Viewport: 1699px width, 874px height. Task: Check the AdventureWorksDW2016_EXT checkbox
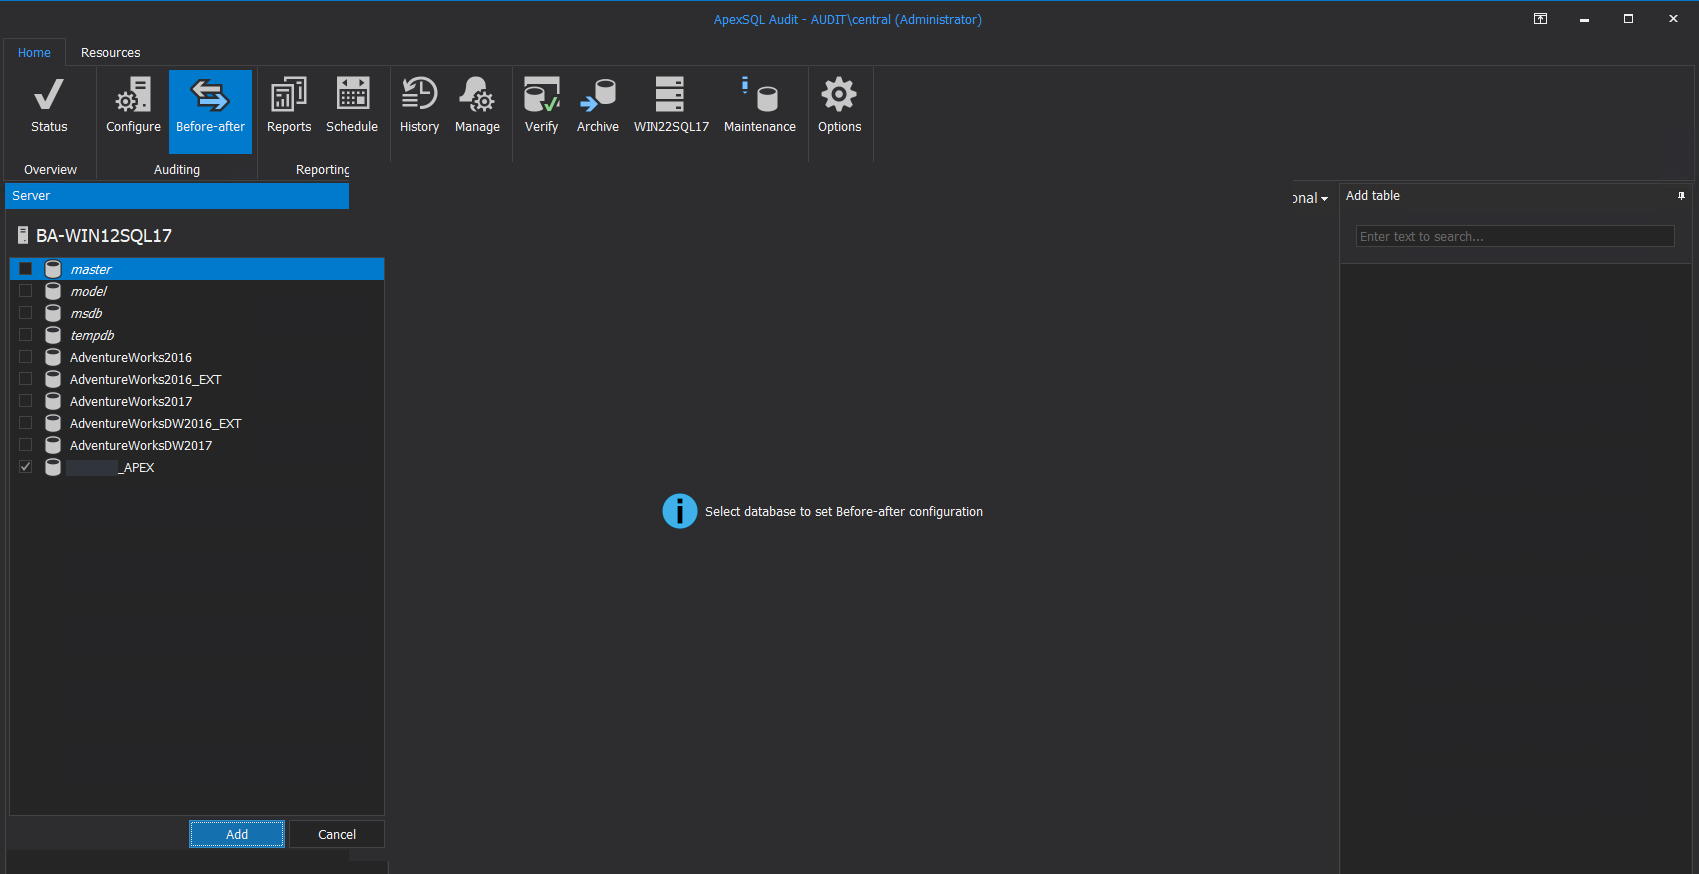pyautogui.click(x=26, y=423)
